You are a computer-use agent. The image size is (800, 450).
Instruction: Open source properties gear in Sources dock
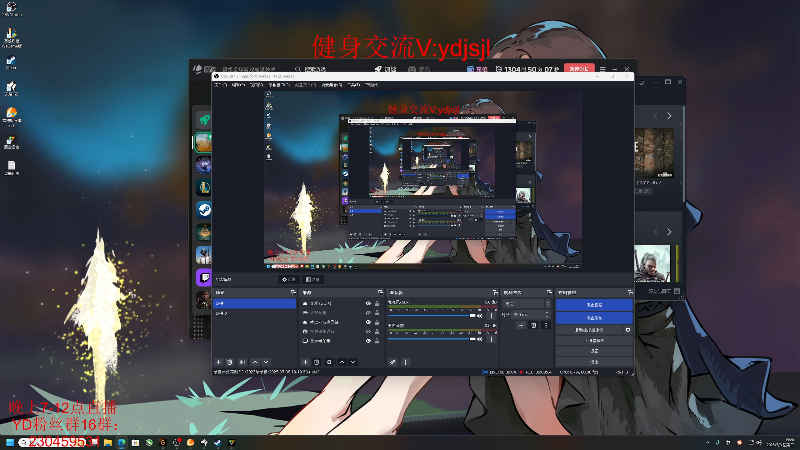[329, 362]
